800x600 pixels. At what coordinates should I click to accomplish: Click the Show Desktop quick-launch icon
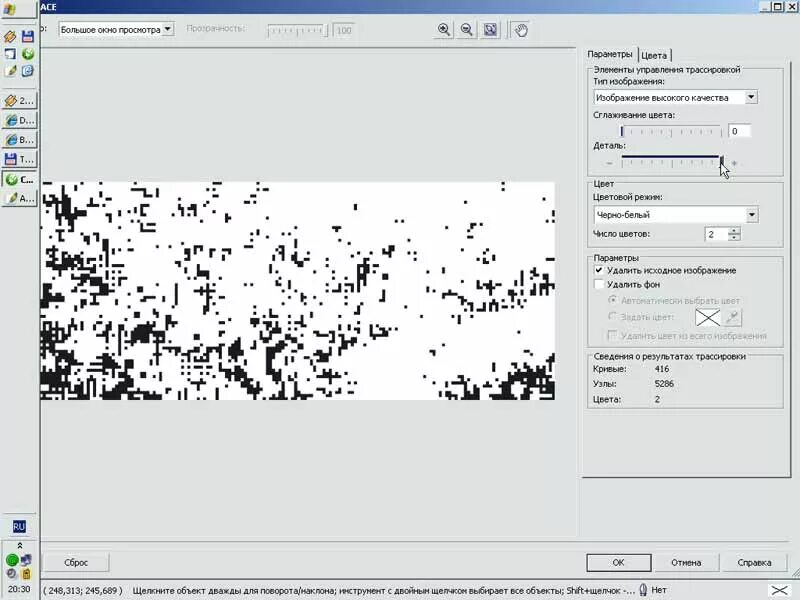coord(10,54)
